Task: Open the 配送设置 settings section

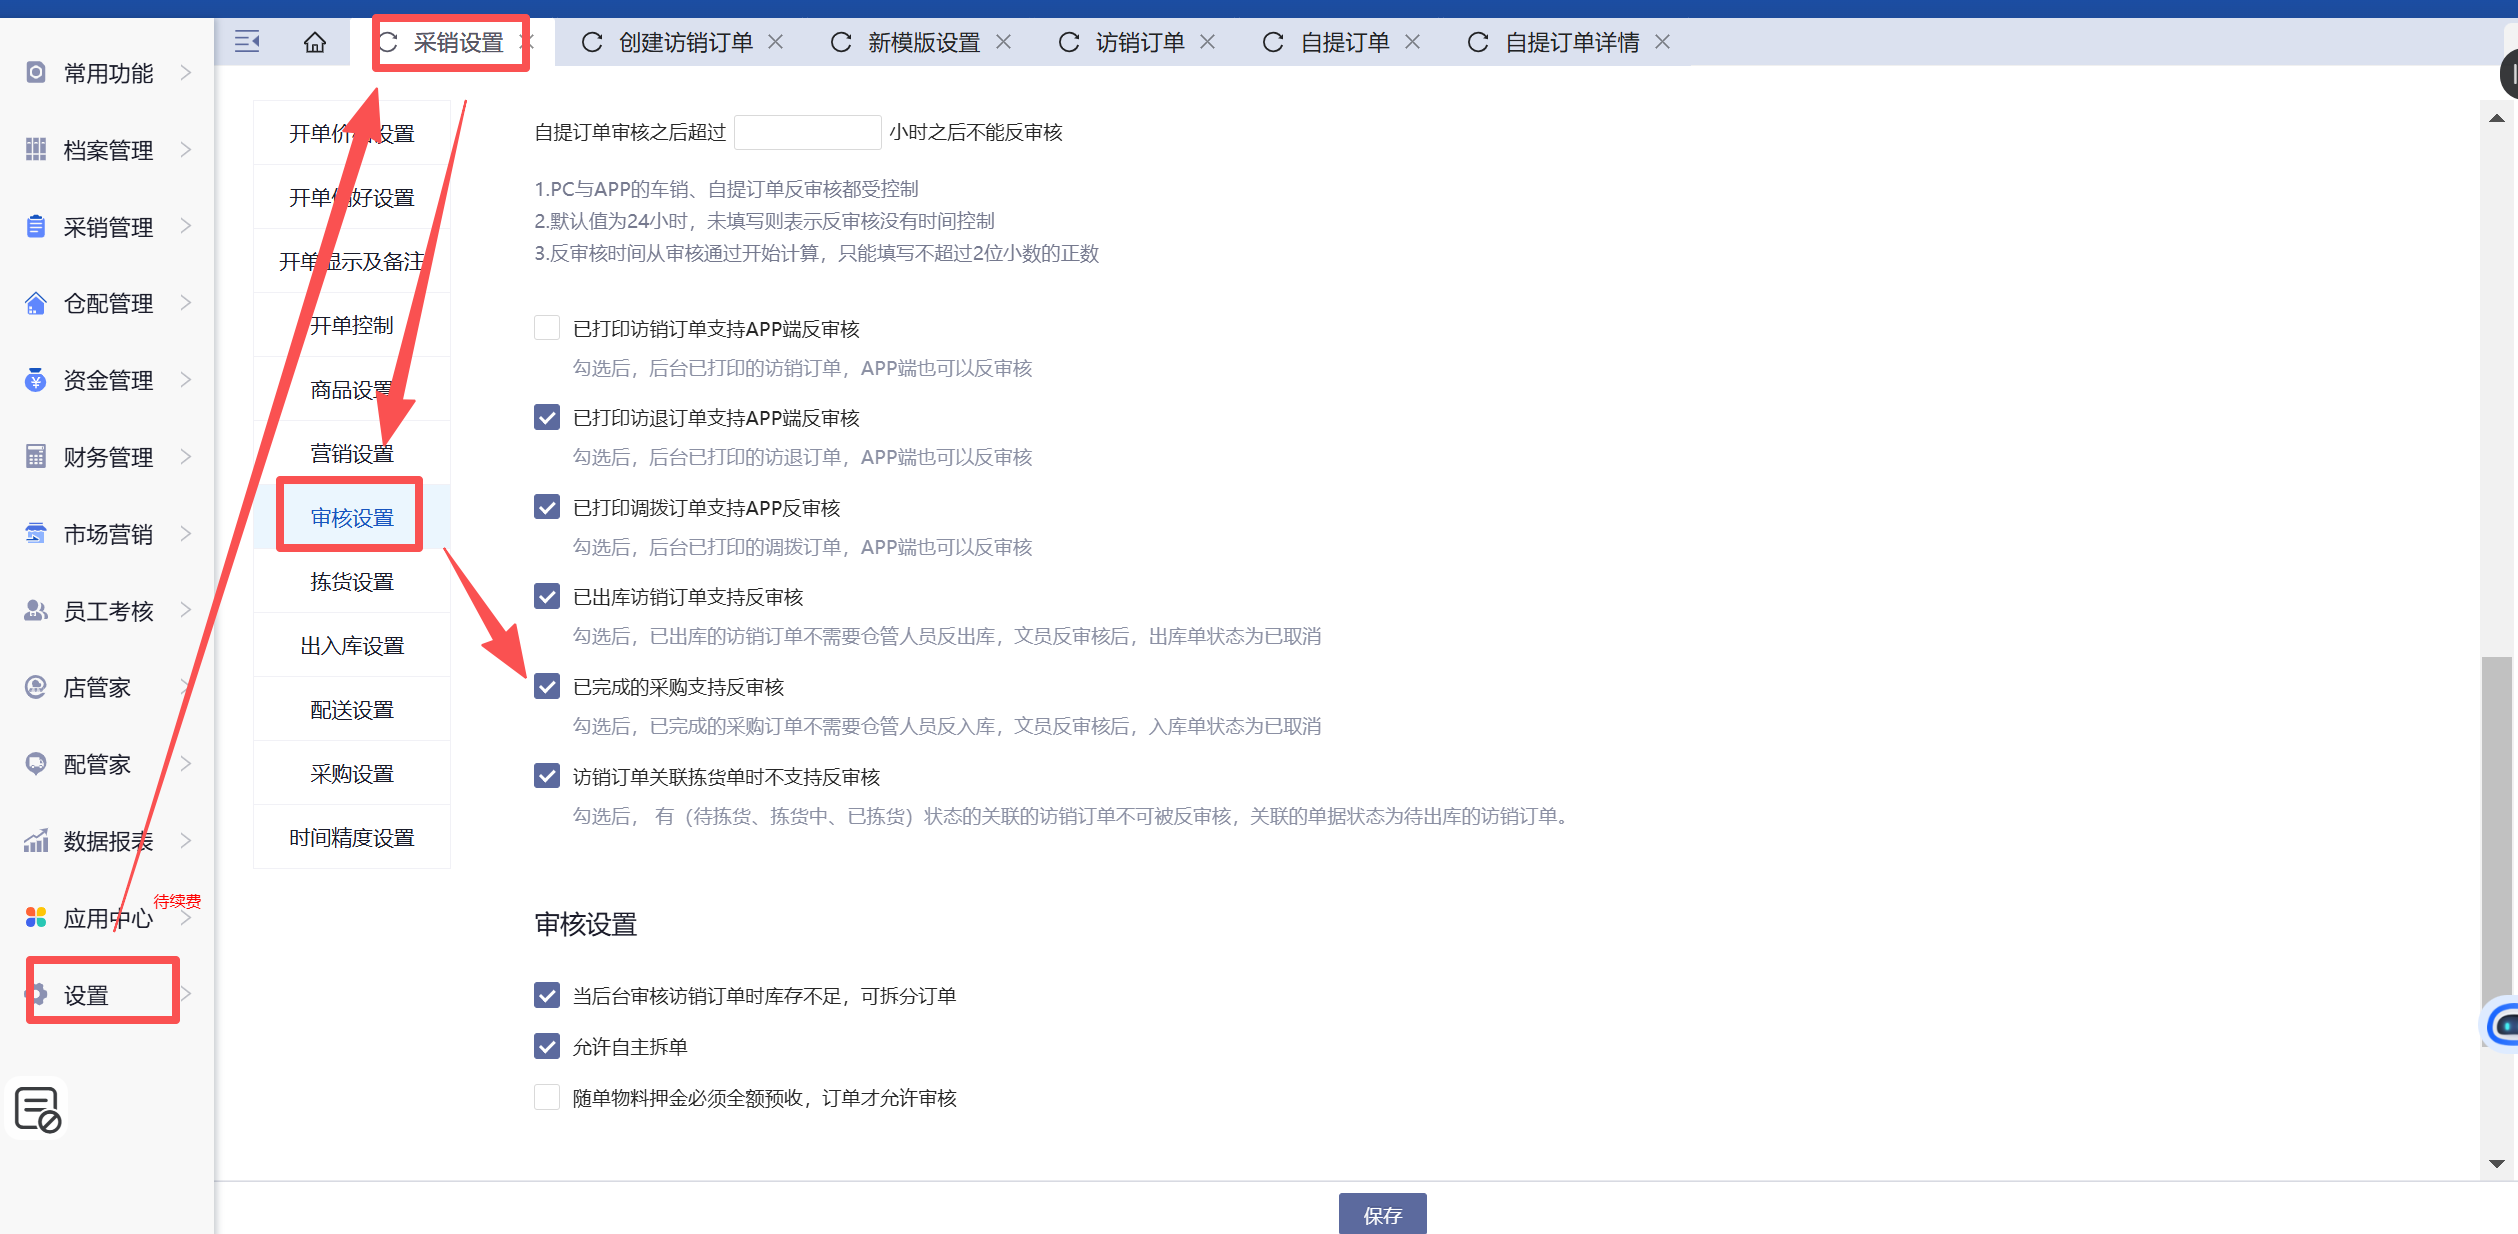Action: 352,709
